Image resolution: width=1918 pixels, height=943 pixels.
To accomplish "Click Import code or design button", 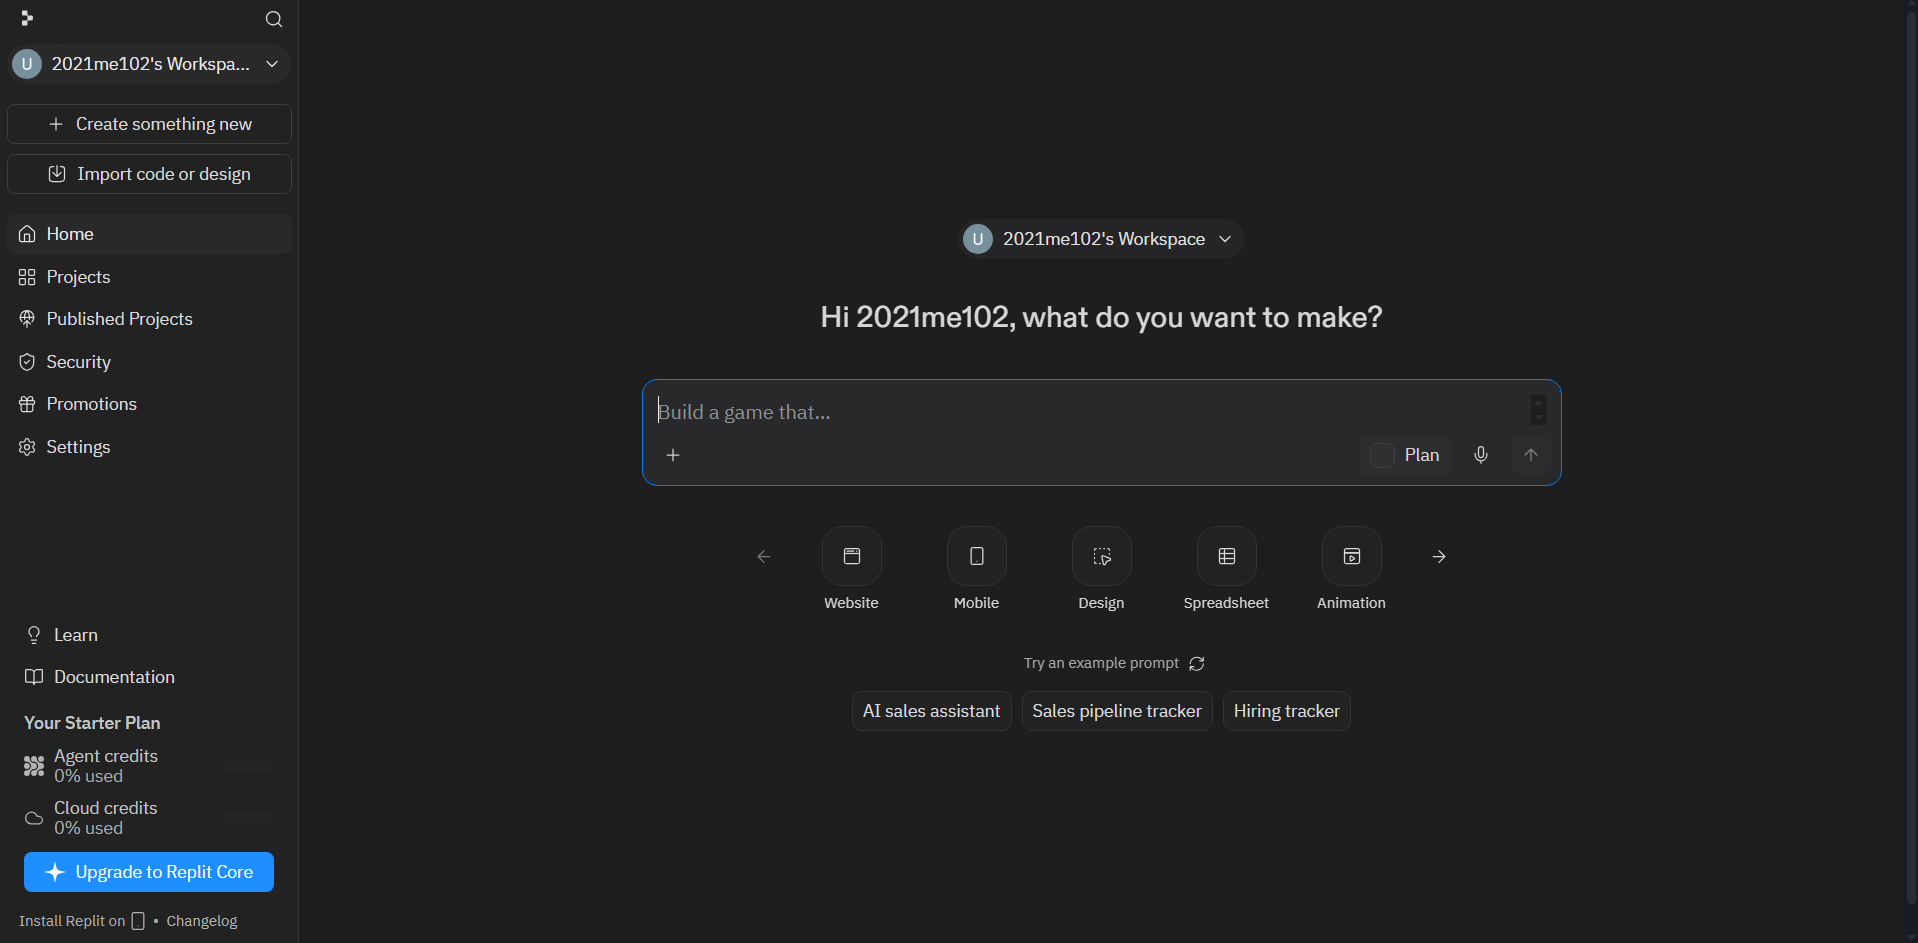I will click(150, 174).
